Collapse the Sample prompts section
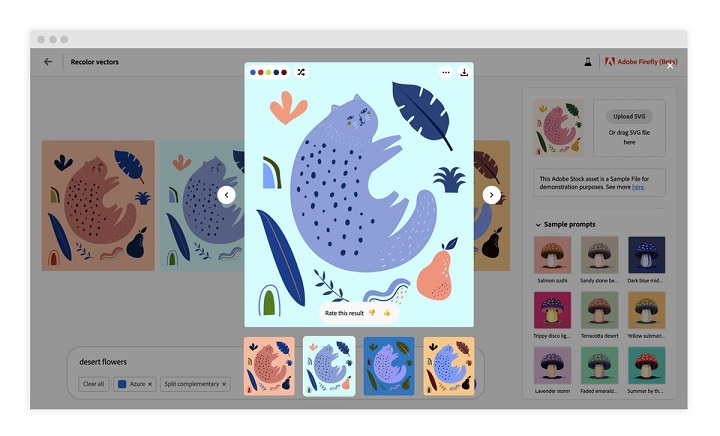This screenshot has width=720, height=436. pyautogui.click(x=538, y=224)
